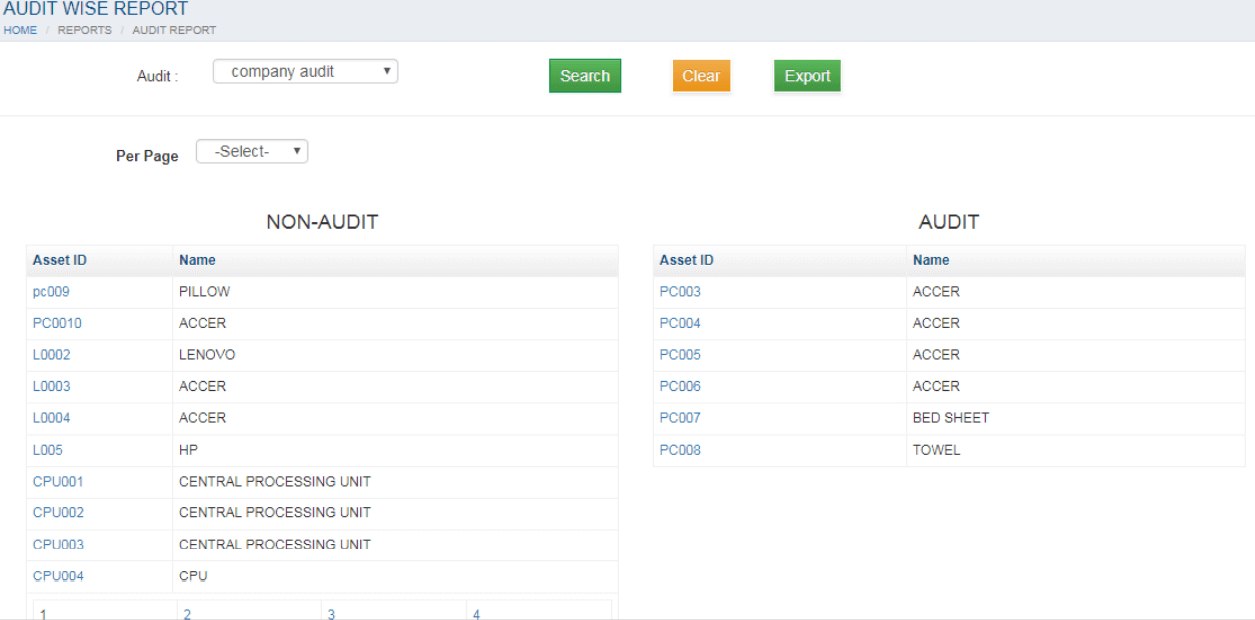Viewport: 1255px width, 620px height.
Task: Click the ACCER name in PC0010 row
Action: click(202, 323)
